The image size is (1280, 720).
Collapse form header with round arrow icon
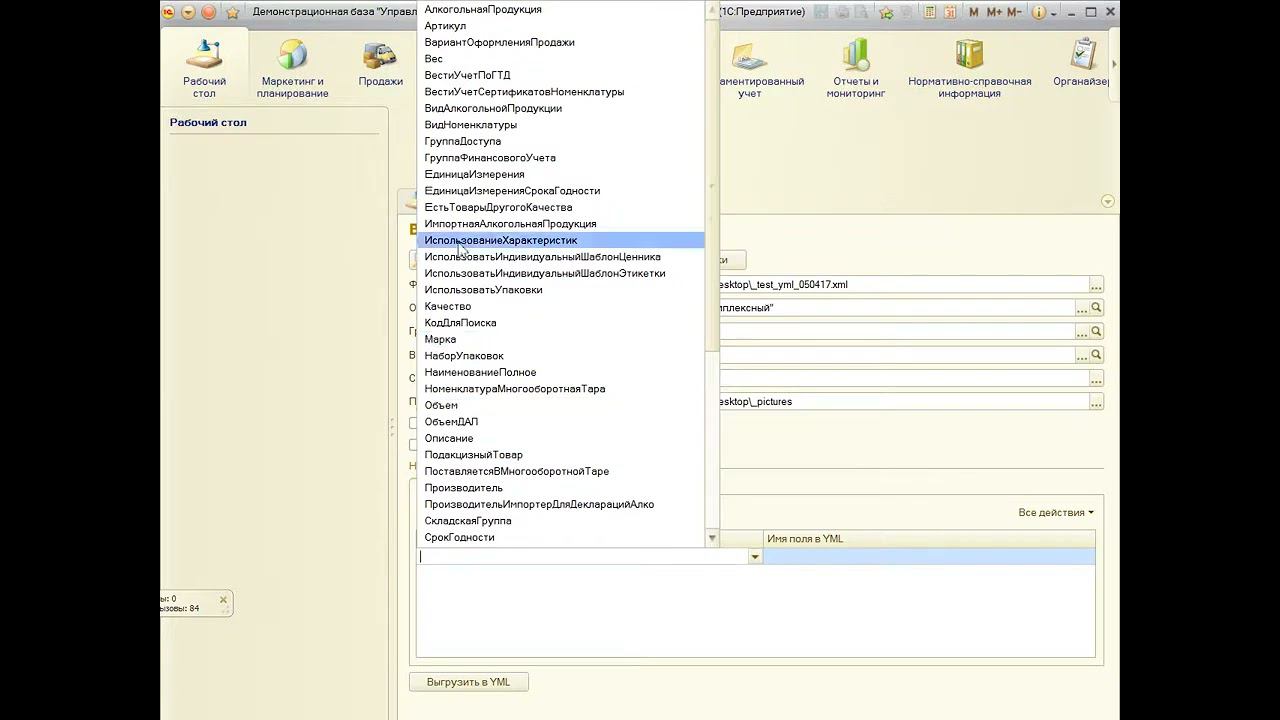(x=1107, y=201)
